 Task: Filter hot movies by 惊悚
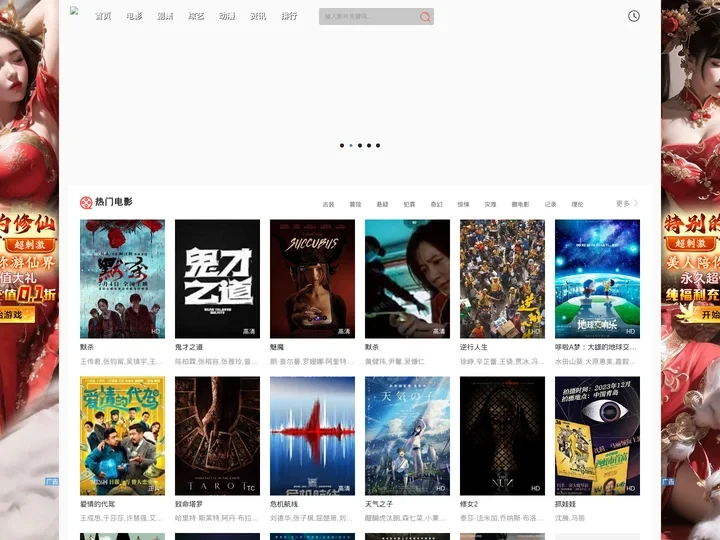pyautogui.click(x=463, y=204)
